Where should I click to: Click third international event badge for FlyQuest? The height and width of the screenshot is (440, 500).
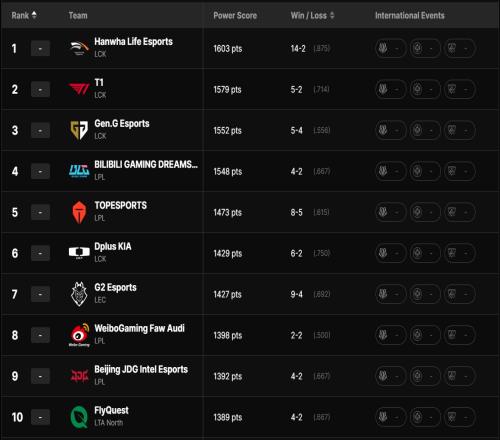[460, 417]
